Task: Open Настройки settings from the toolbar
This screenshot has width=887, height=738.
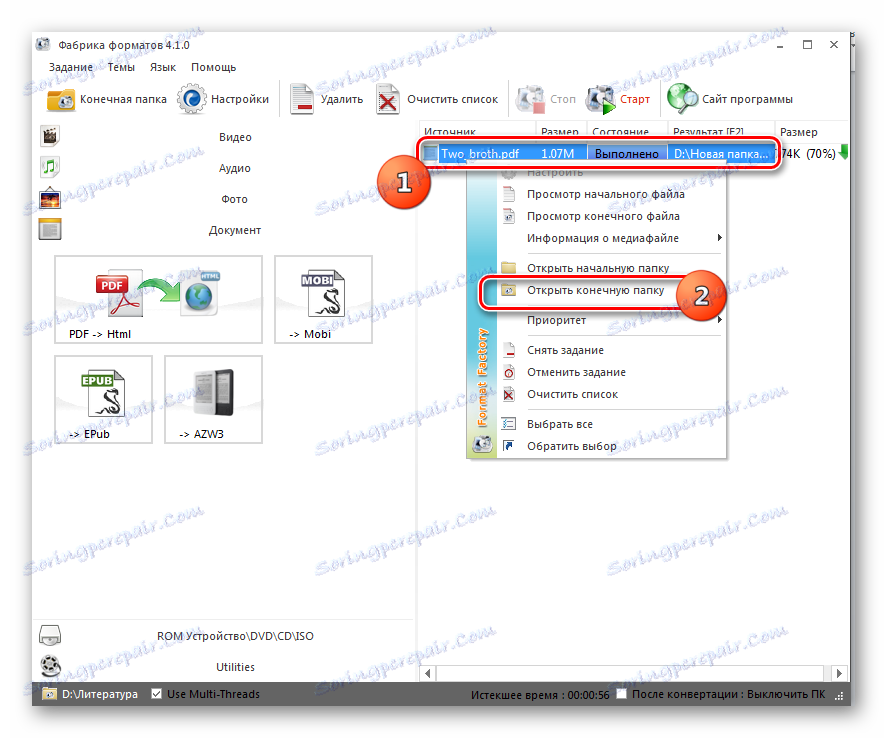Action: (223, 100)
